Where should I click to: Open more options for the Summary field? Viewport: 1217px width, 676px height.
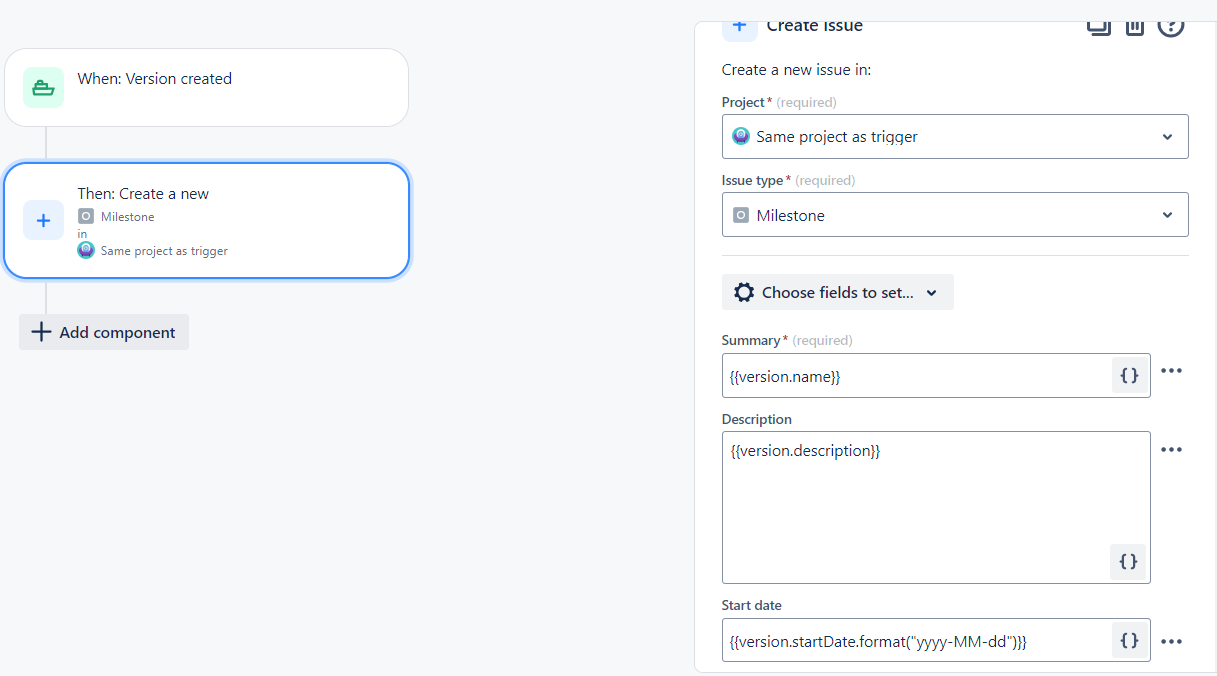(1171, 371)
